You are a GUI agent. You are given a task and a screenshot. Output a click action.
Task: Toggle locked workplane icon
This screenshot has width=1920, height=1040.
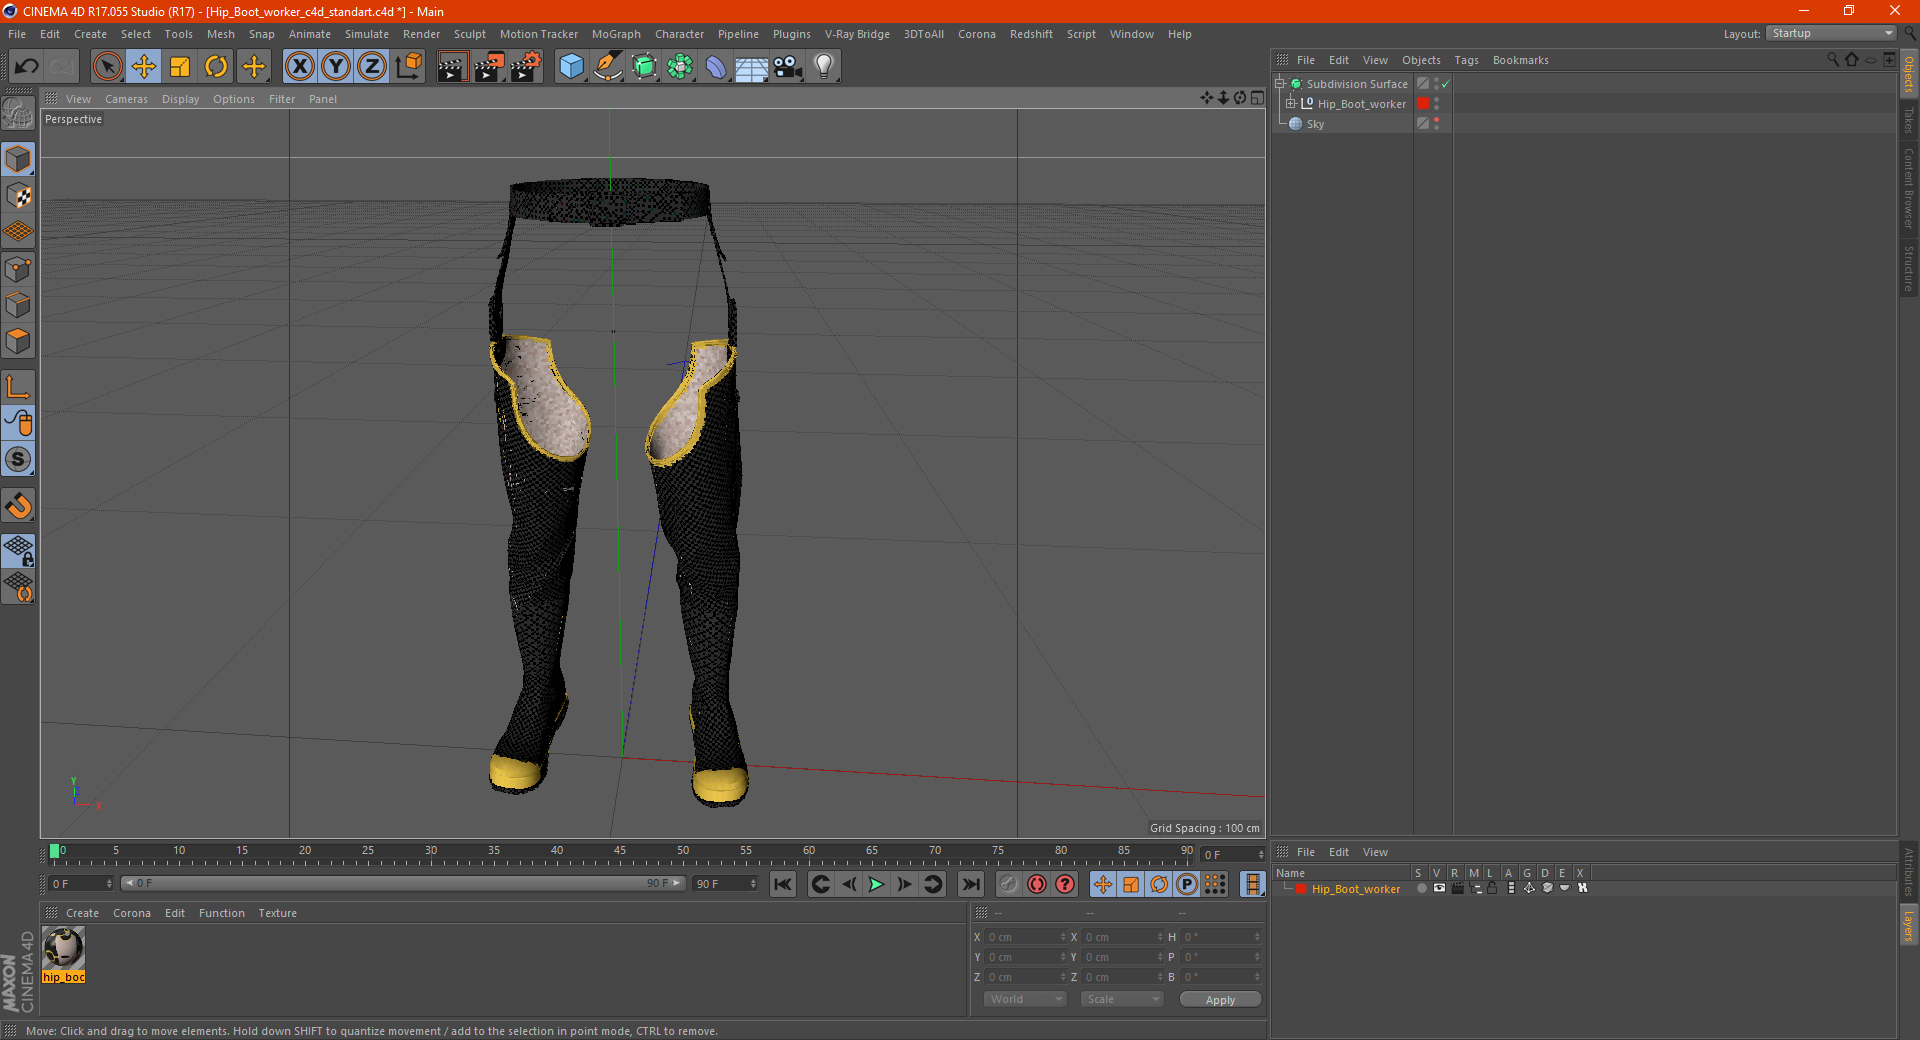[x=18, y=550]
